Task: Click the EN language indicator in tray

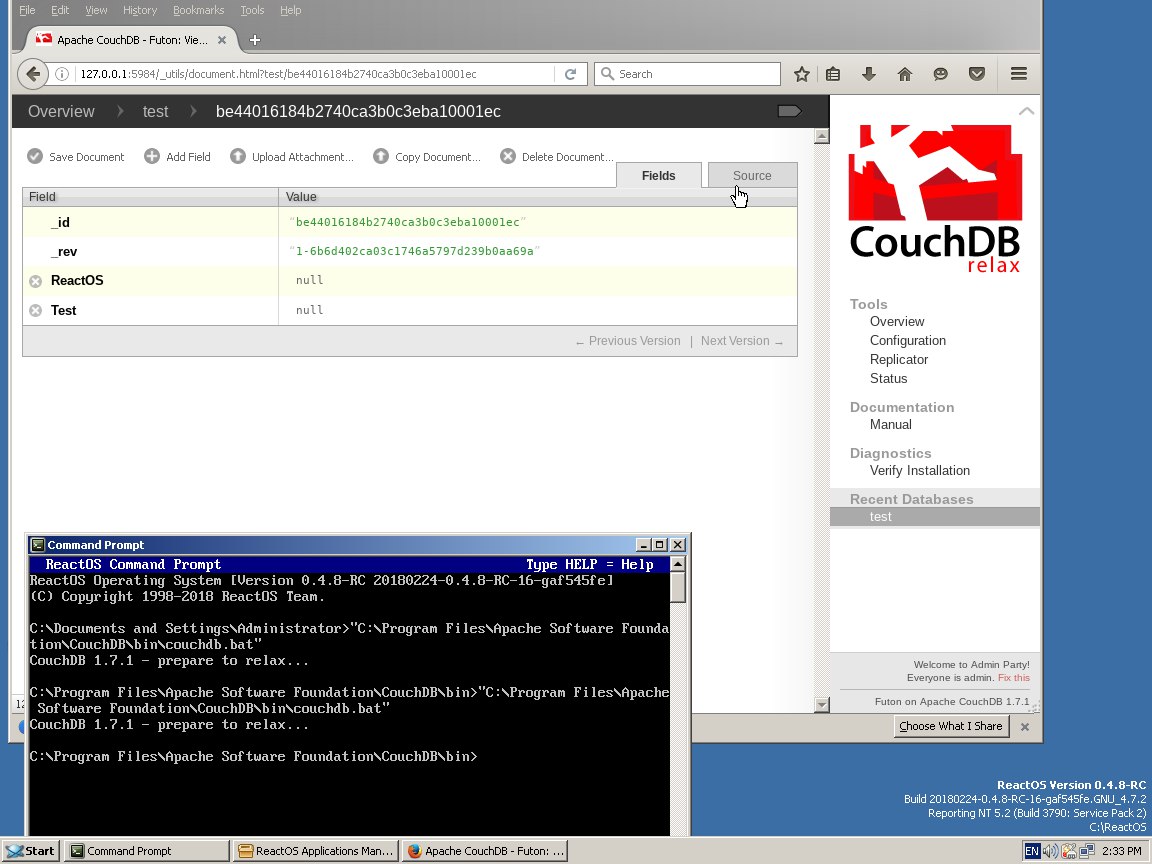Action: [x=1032, y=851]
